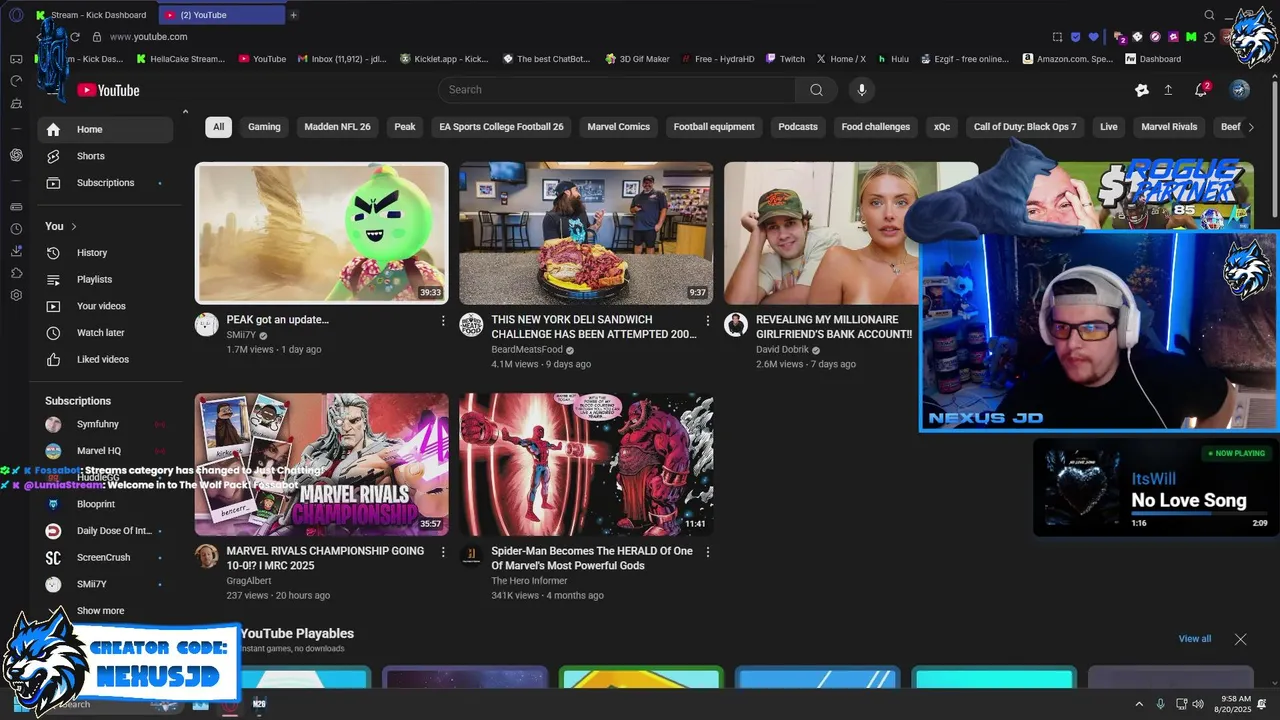The height and width of the screenshot is (720, 1280).
Task: Go to History in sidebar
Action: pos(105,253)
